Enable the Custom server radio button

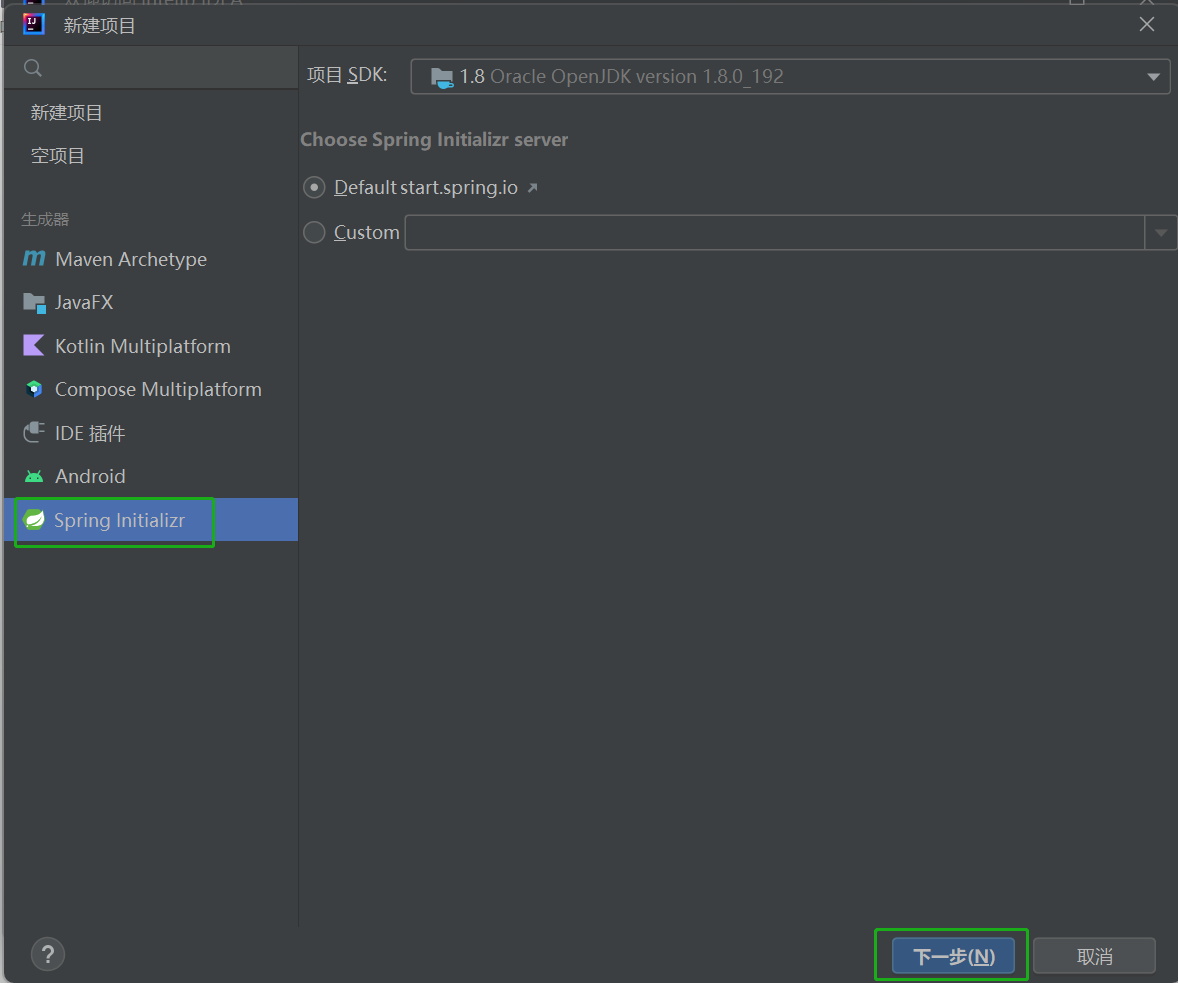click(x=313, y=232)
